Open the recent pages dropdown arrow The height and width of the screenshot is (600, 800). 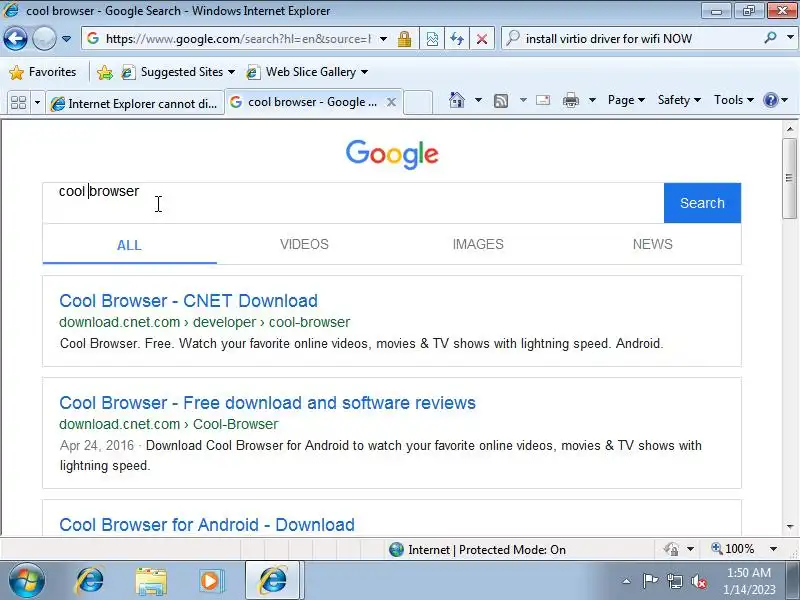coord(66,39)
